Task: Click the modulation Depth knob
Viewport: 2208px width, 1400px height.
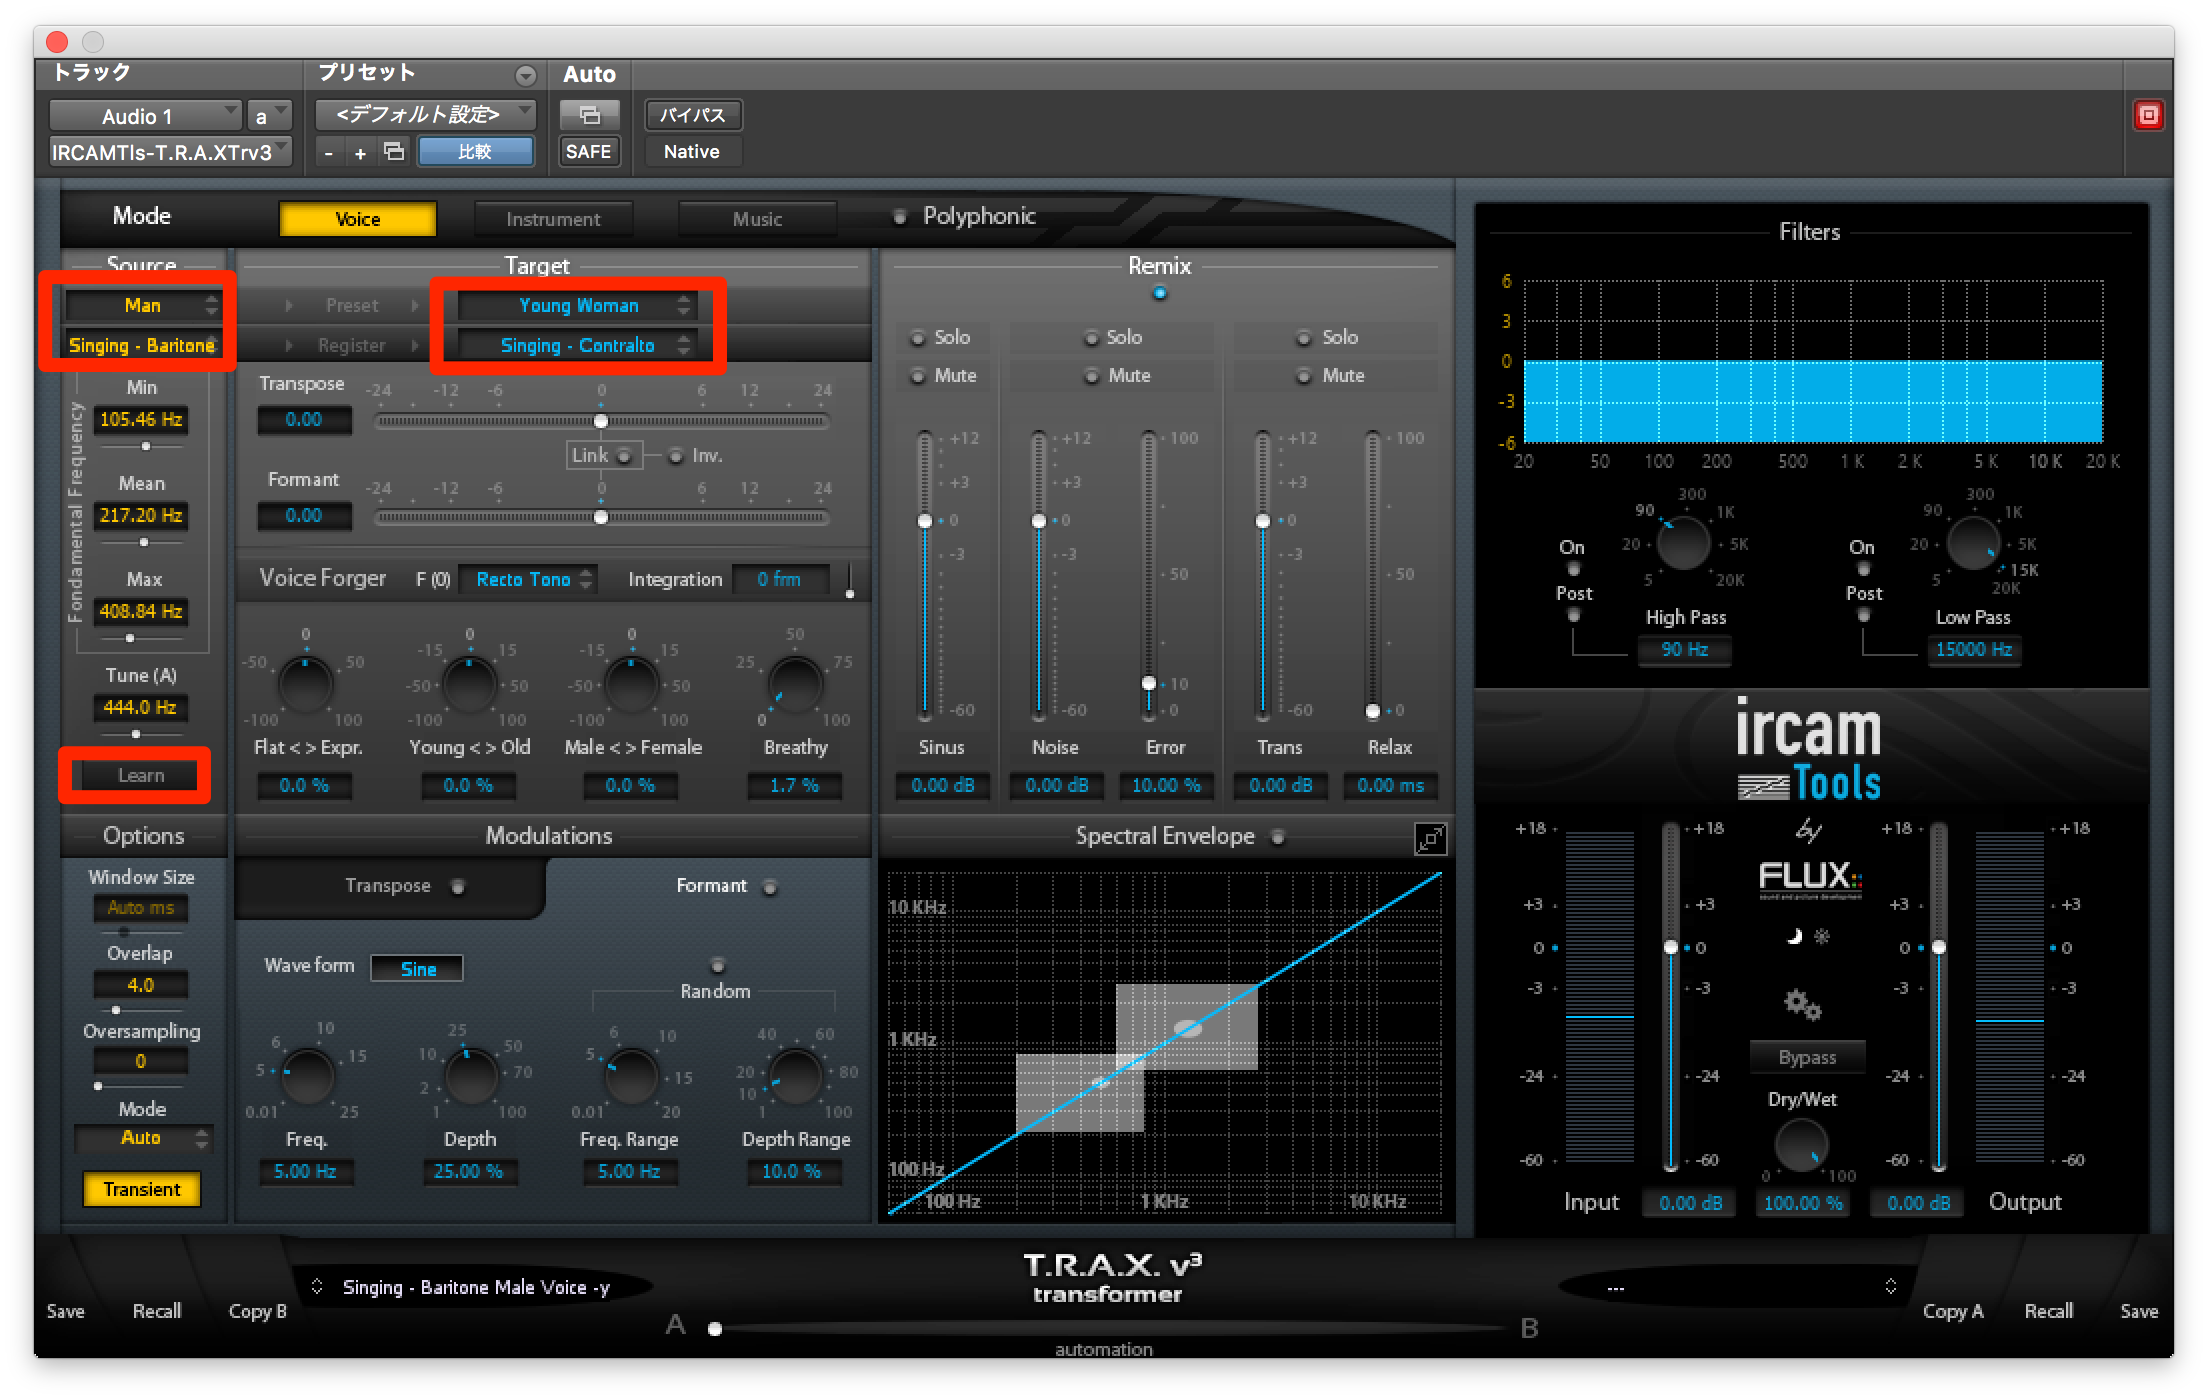Action: point(470,1075)
